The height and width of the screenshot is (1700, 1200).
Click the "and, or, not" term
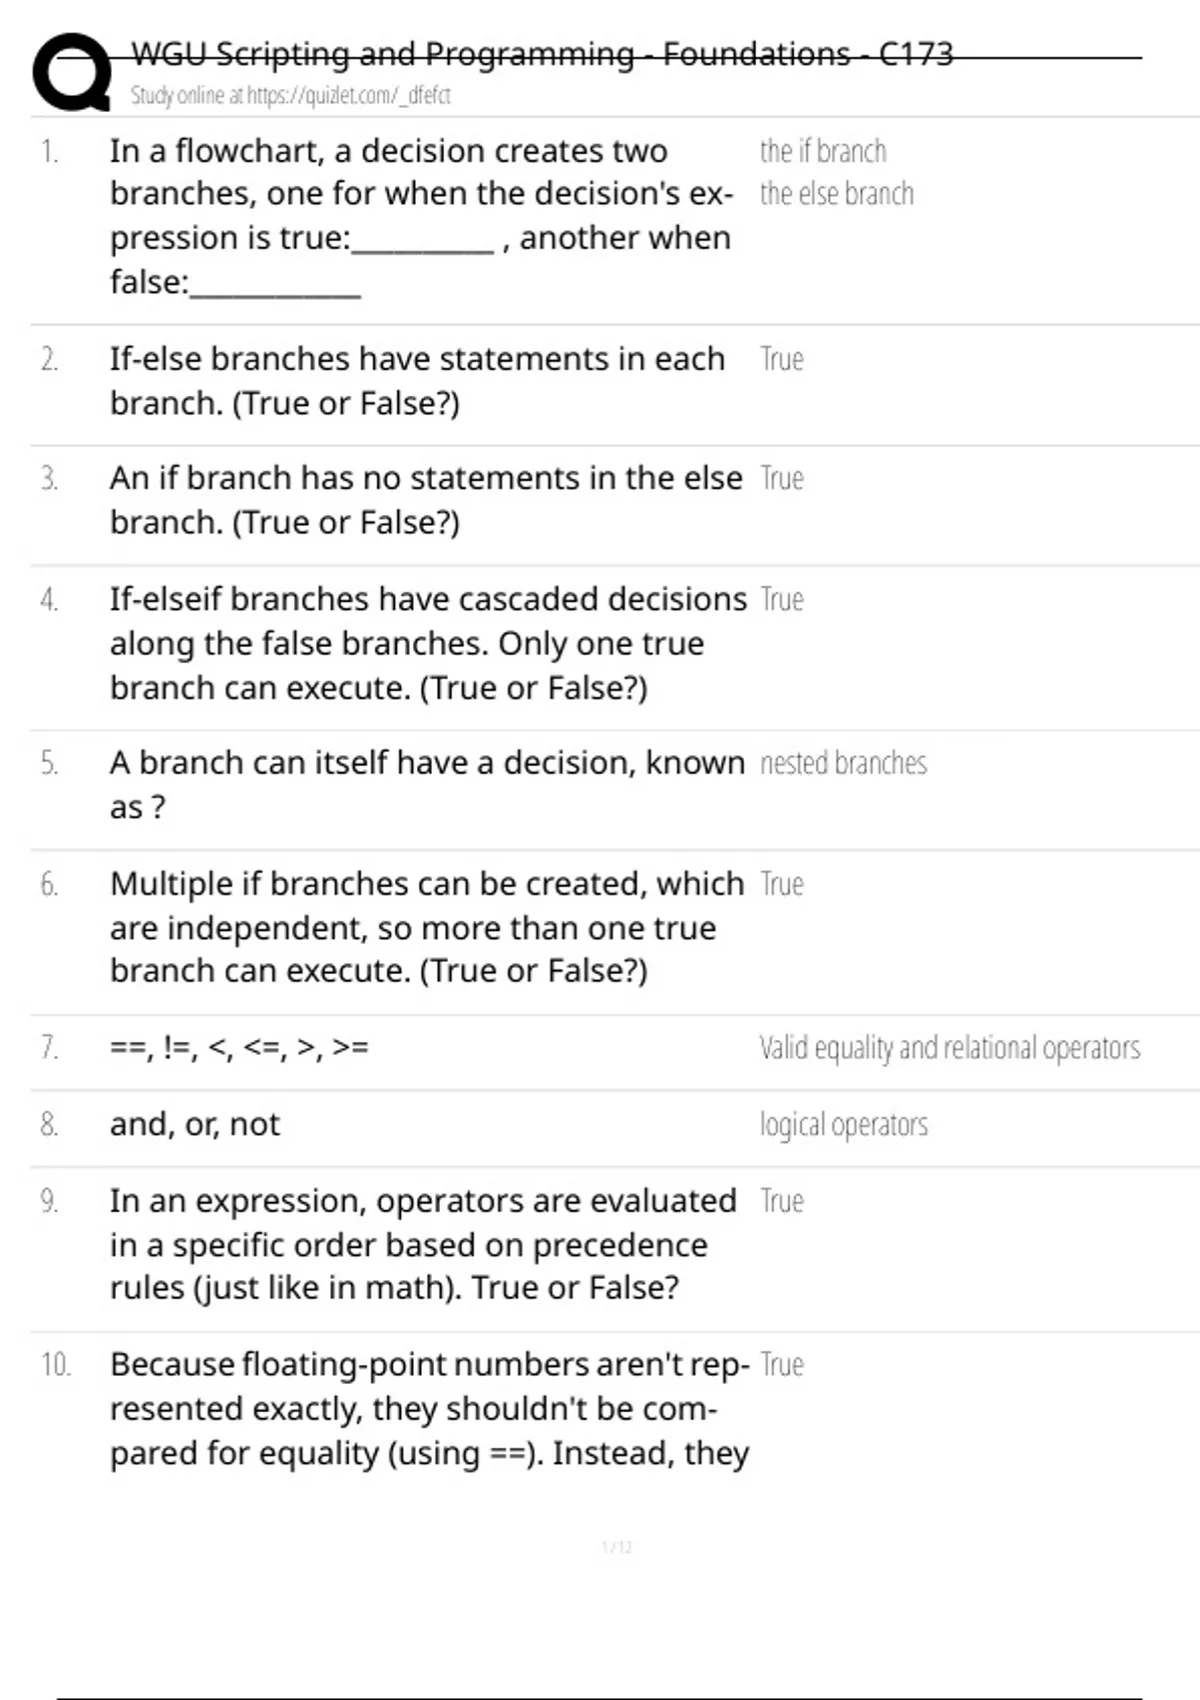(195, 1124)
